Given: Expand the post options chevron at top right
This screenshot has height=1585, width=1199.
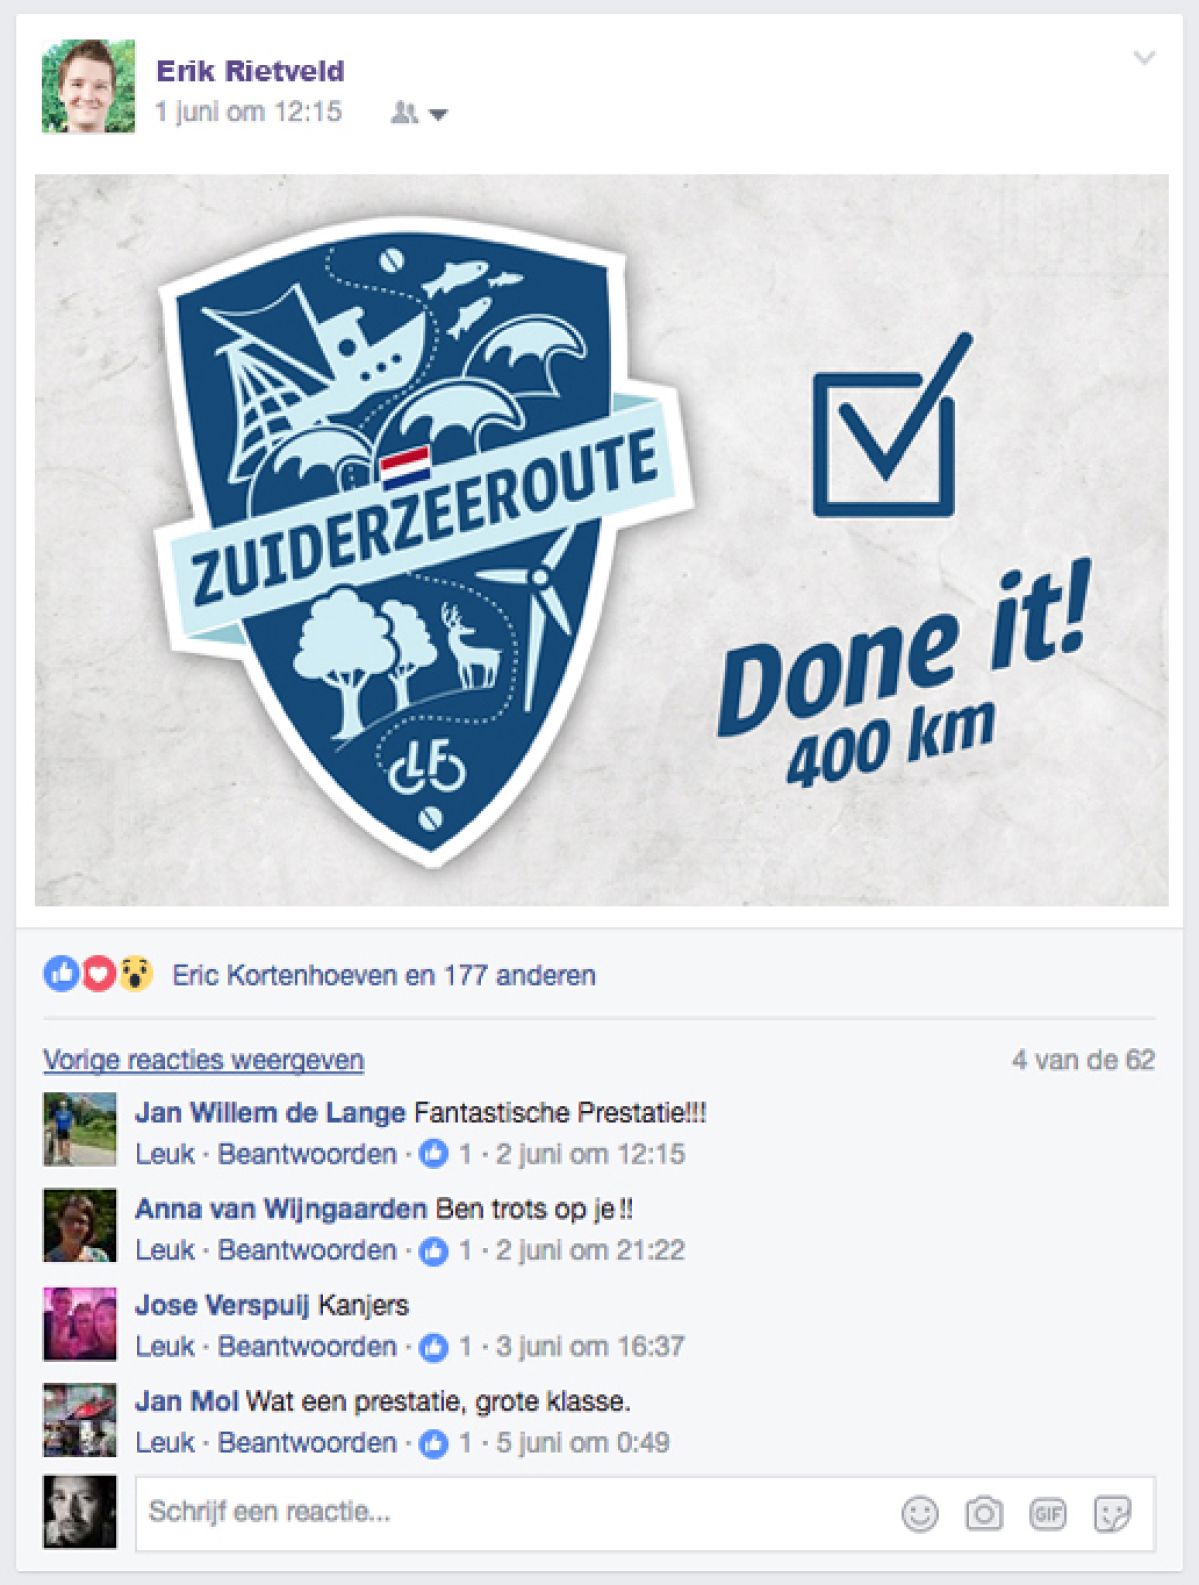Looking at the screenshot, I should (1143, 57).
